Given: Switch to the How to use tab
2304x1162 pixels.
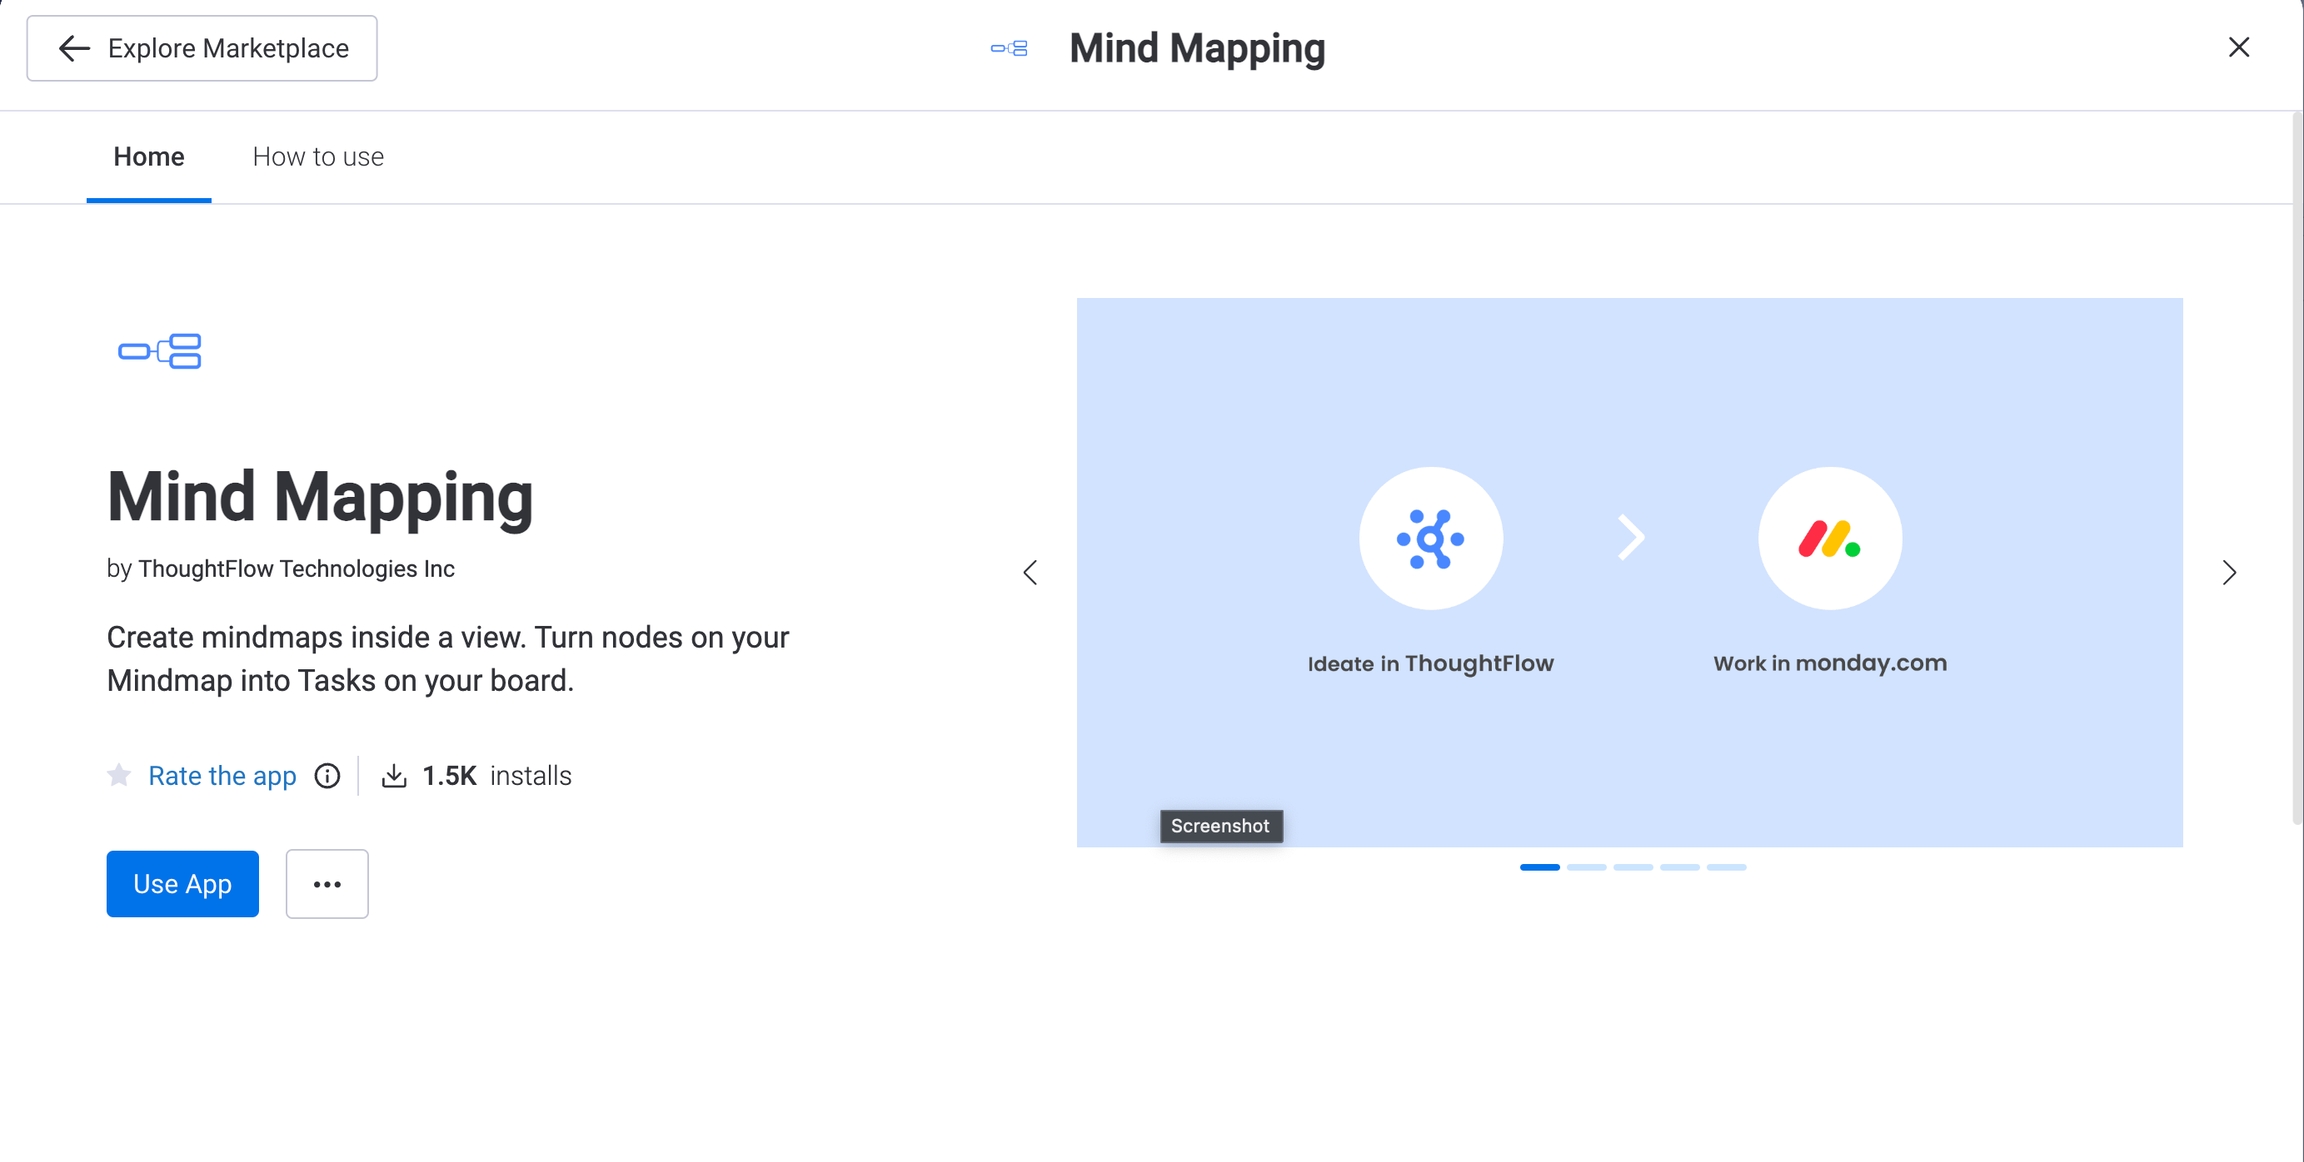Looking at the screenshot, I should pyautogui.click(x=318, y=157).
